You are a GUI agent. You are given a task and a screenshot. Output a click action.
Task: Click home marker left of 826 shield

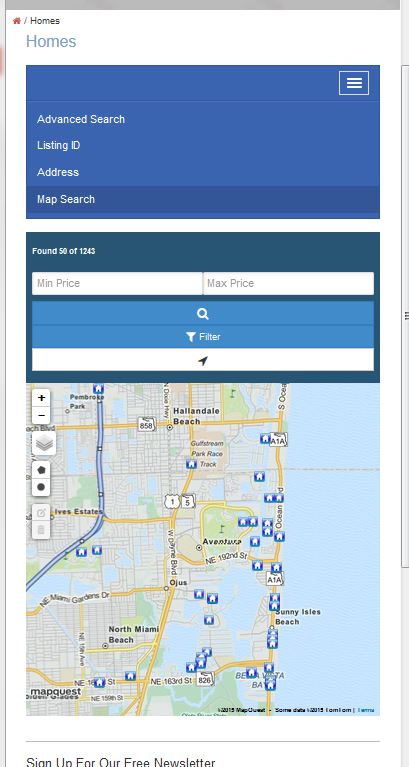click(191, 667)
